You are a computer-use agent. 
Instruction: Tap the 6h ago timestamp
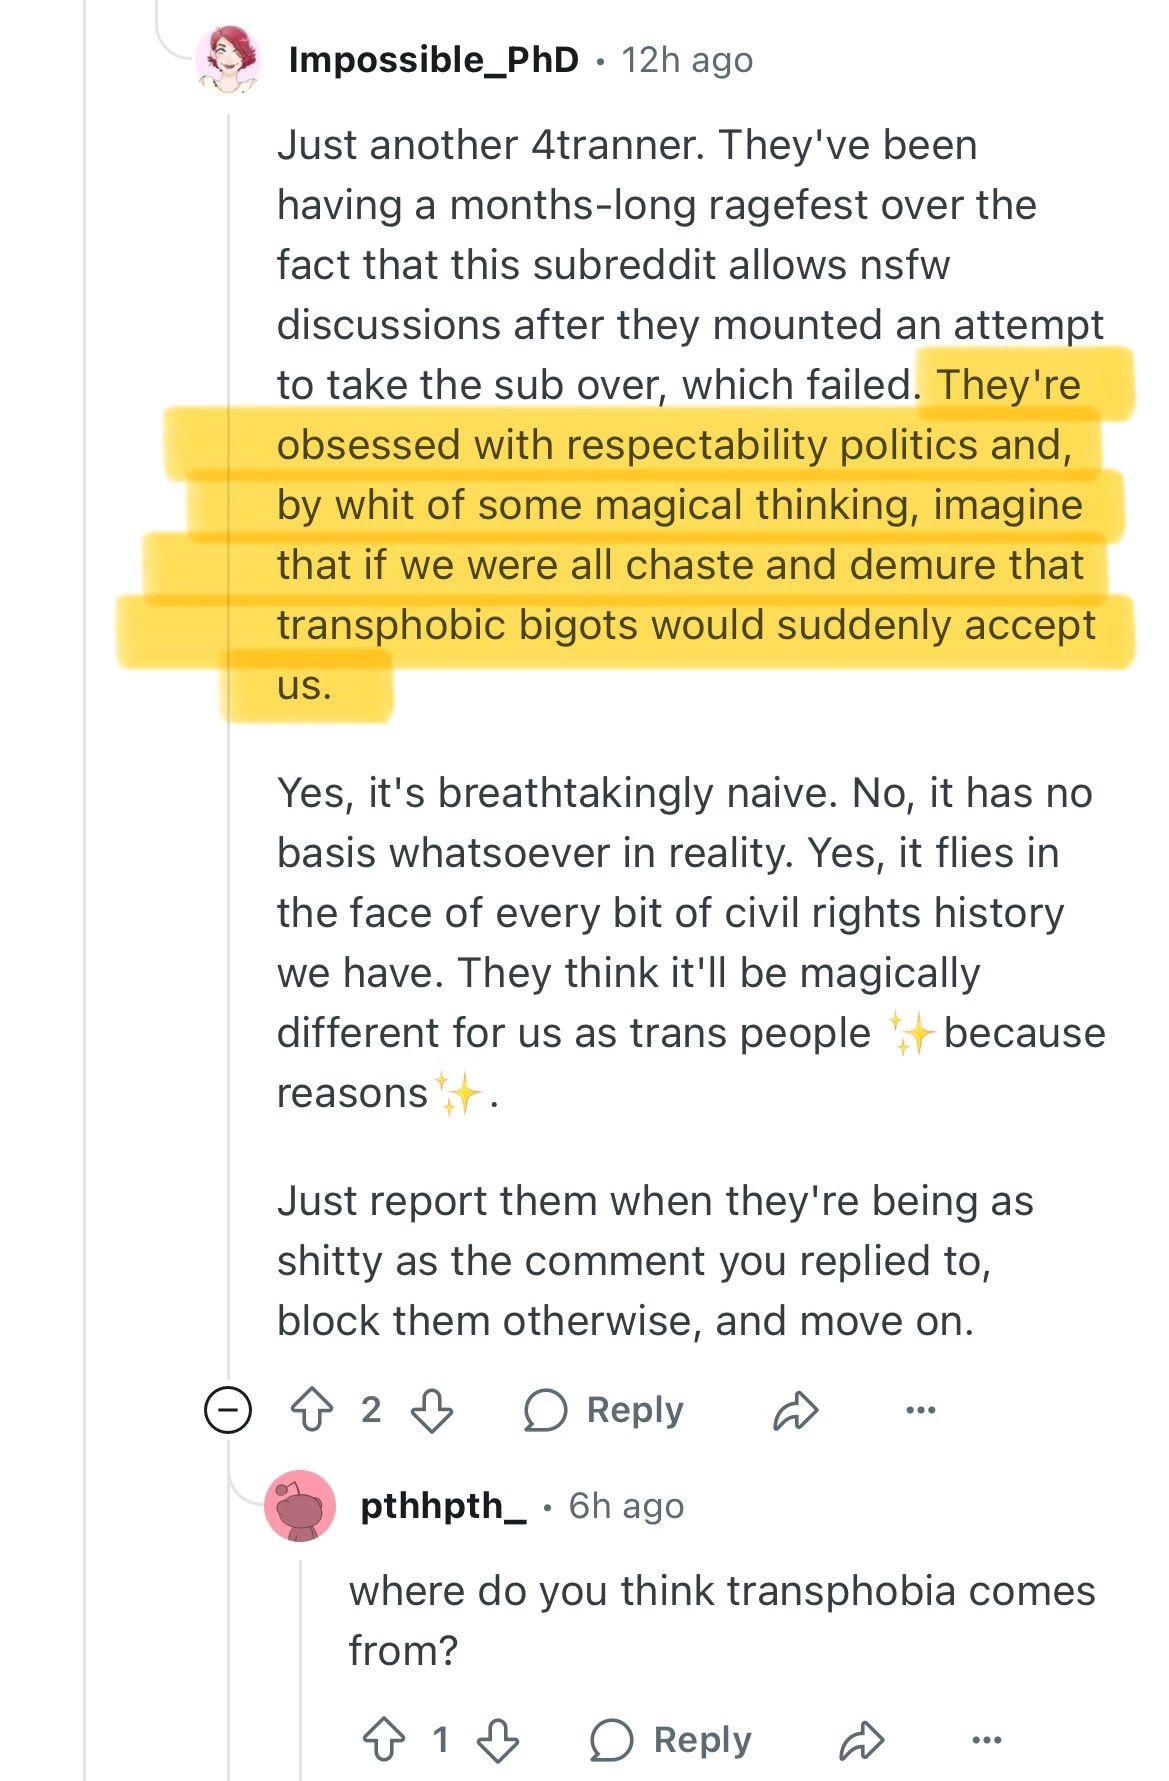pos(626,1505)
